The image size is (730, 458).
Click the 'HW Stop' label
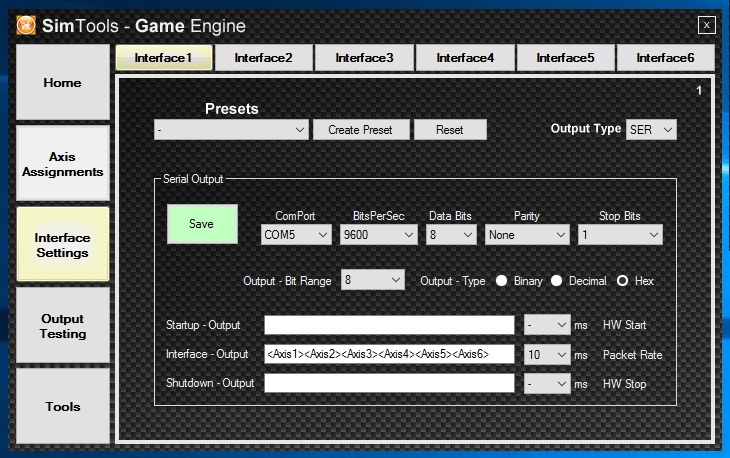pyautogui.click(x=624, y=384)
